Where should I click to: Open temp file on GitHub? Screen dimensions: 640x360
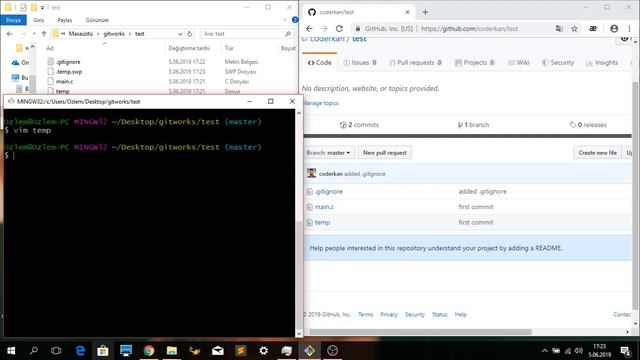[322, 222]
